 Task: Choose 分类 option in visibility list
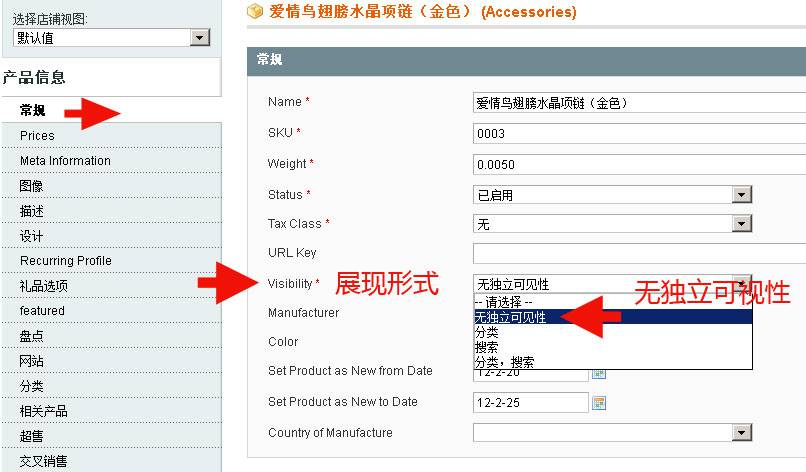[x=613, y=332]
